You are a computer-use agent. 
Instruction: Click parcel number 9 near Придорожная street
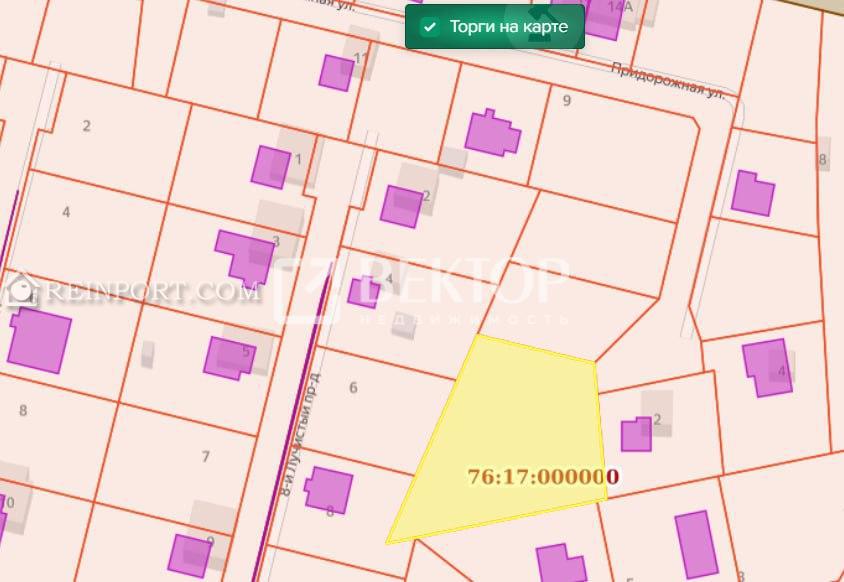(x=567, y=101)
